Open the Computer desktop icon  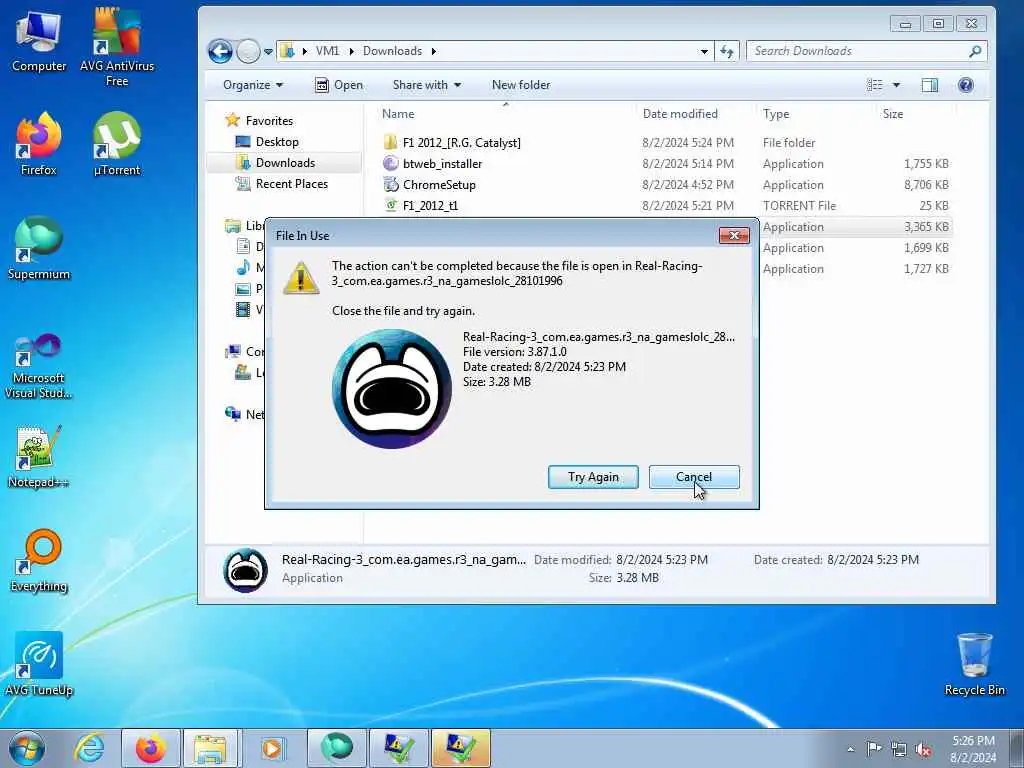(x=39, y=42)
